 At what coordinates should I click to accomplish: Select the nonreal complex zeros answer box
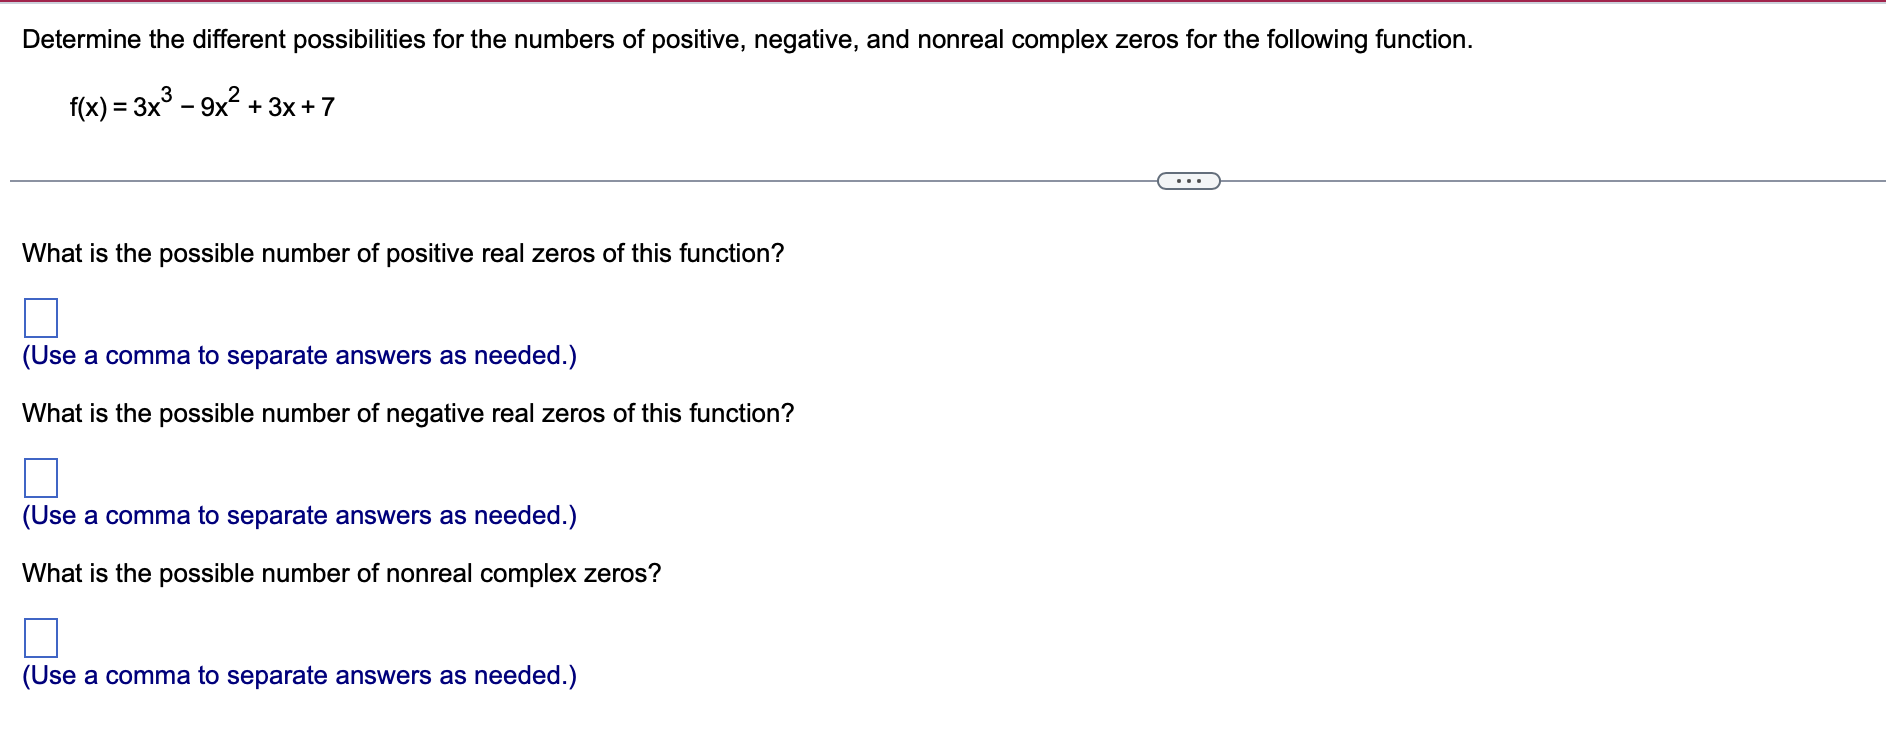coord(40,637)
